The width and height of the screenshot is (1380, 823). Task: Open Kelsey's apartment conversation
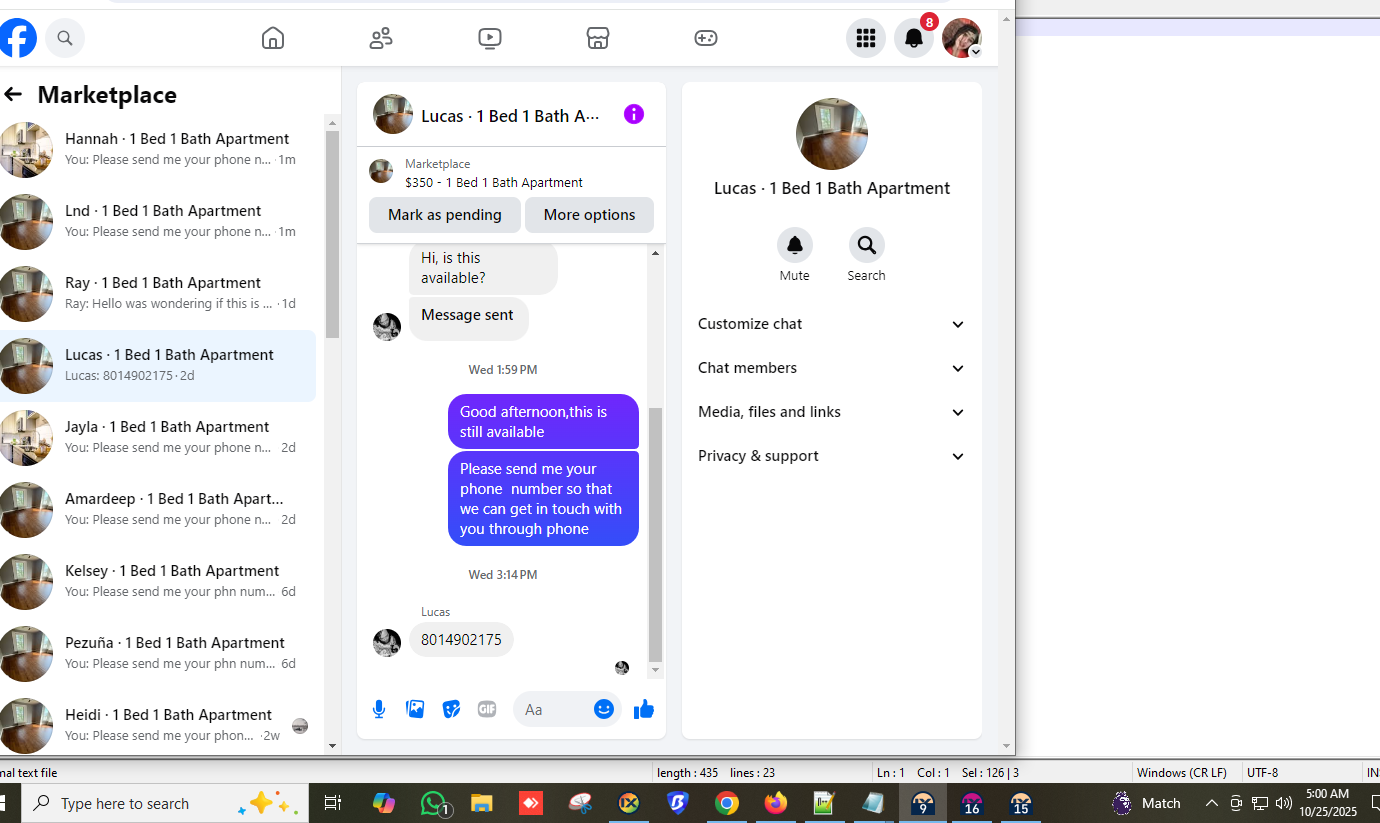(x=158, y=582)
